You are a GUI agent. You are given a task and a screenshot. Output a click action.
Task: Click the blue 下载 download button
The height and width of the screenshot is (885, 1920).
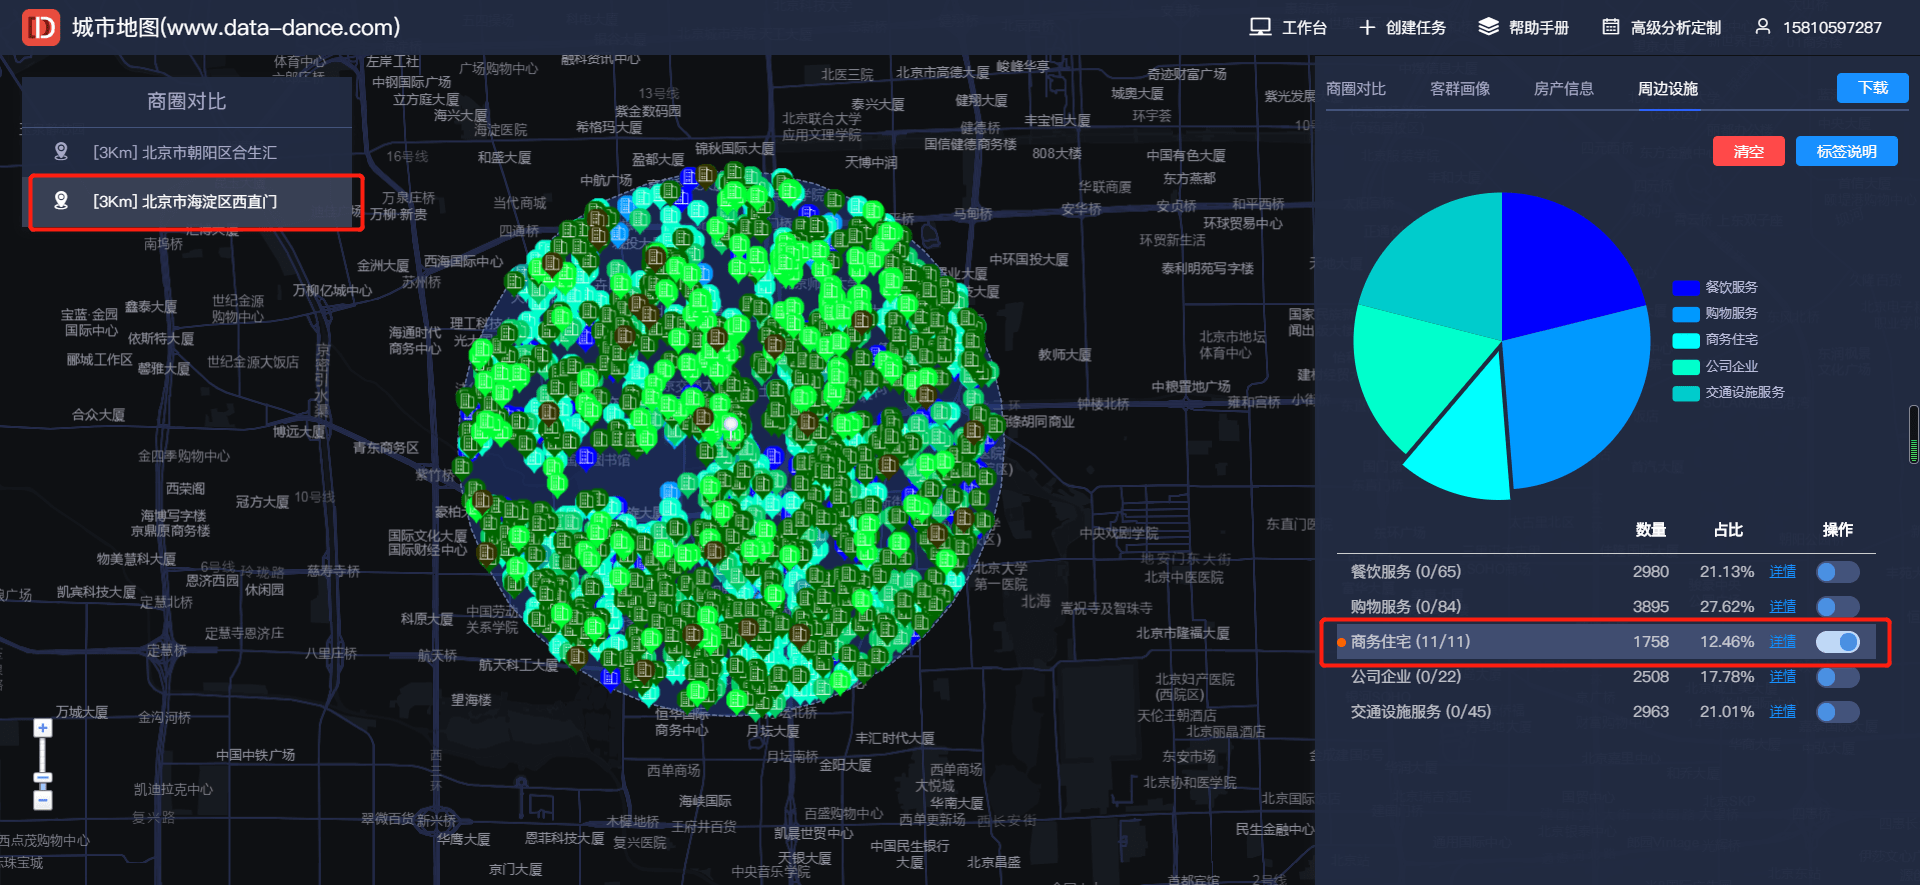(1872, 88)
